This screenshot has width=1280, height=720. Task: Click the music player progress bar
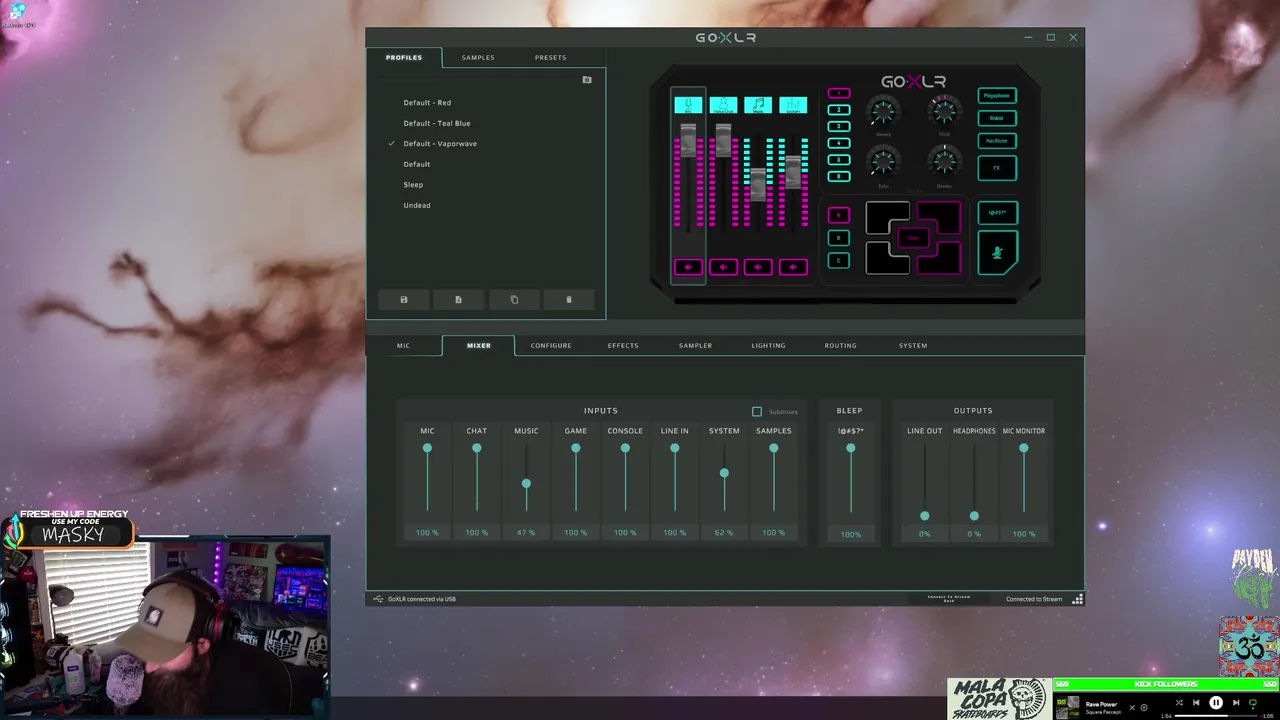tap(1215, 716)
